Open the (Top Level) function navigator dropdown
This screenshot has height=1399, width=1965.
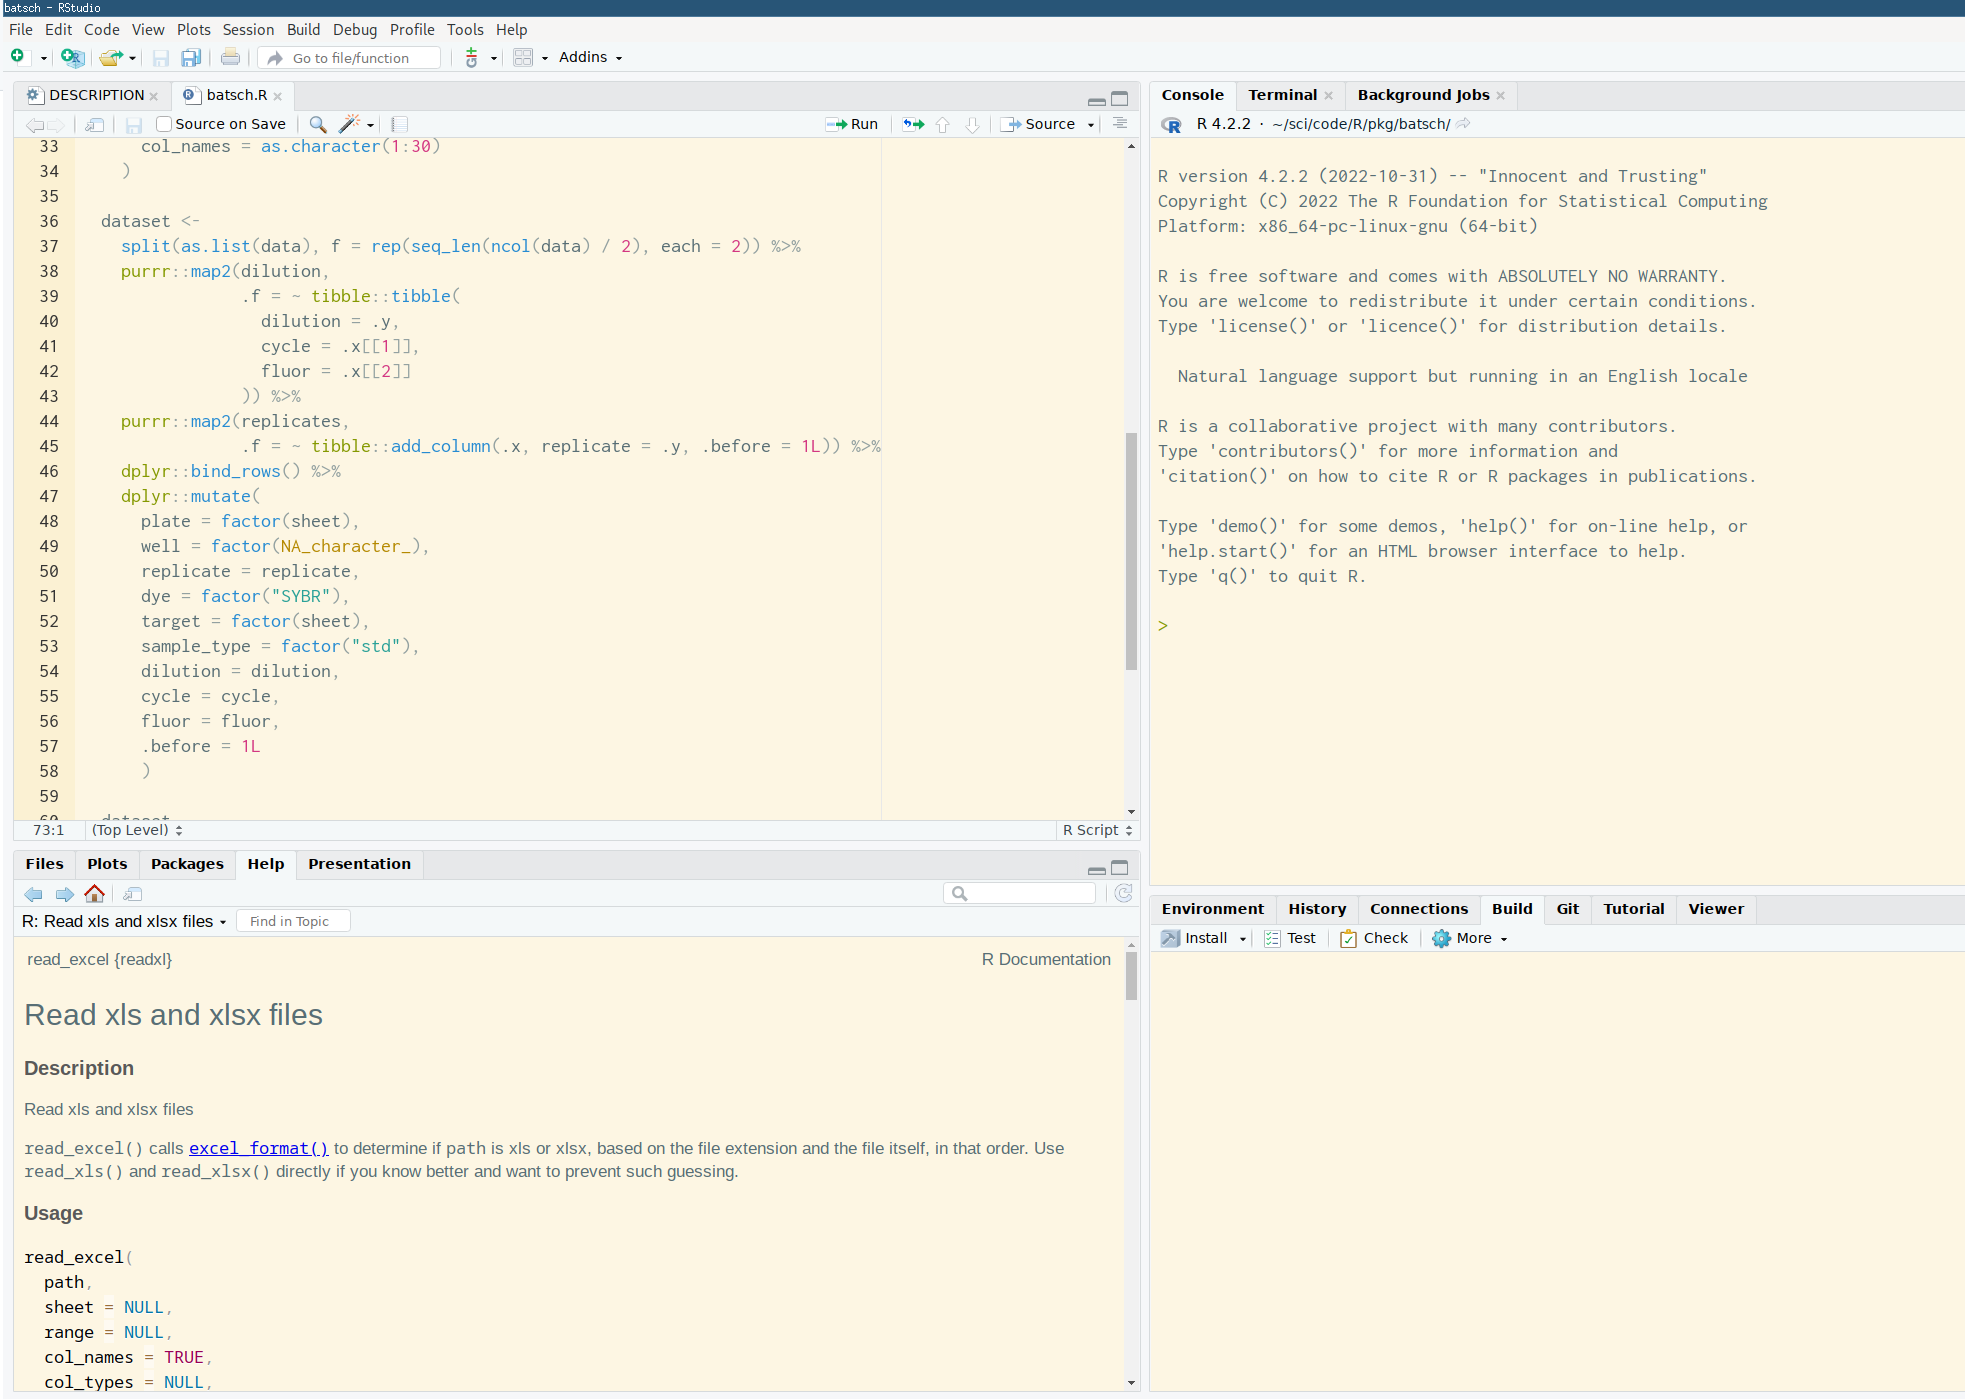(x=137, y=830)
